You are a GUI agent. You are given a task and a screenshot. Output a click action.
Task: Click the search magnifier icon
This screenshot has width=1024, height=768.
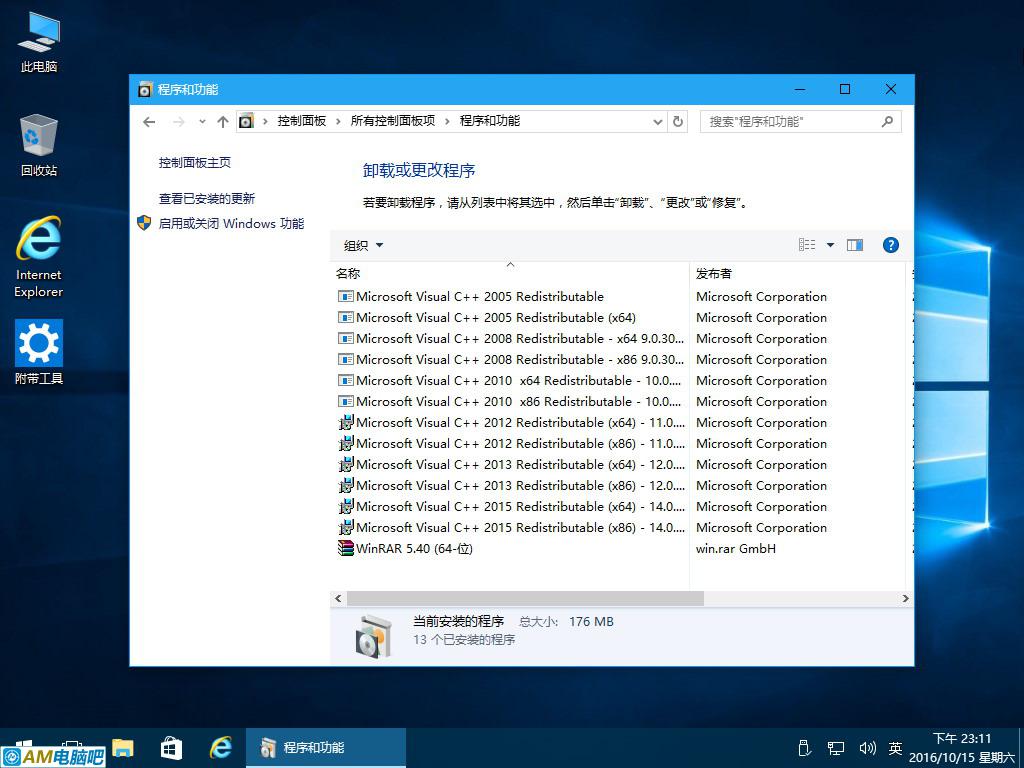coord(887,121)
